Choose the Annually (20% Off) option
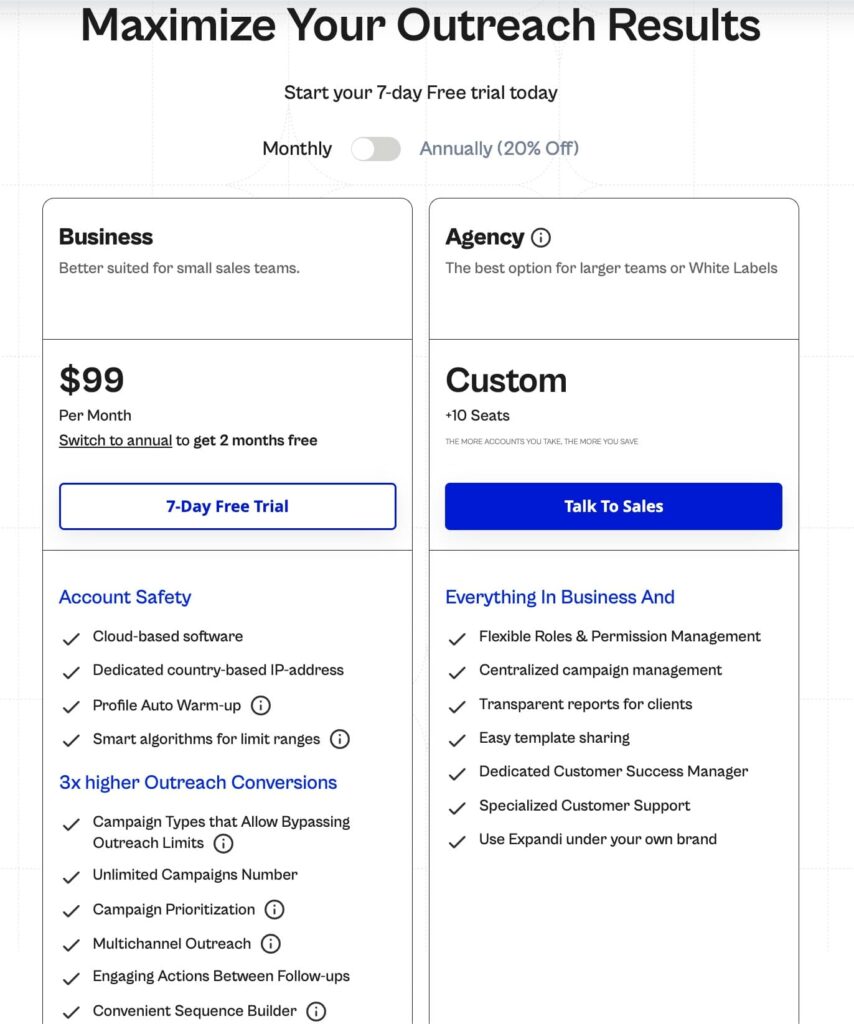The height and width of the screenshot is (1024, 854). coord(499,149)
